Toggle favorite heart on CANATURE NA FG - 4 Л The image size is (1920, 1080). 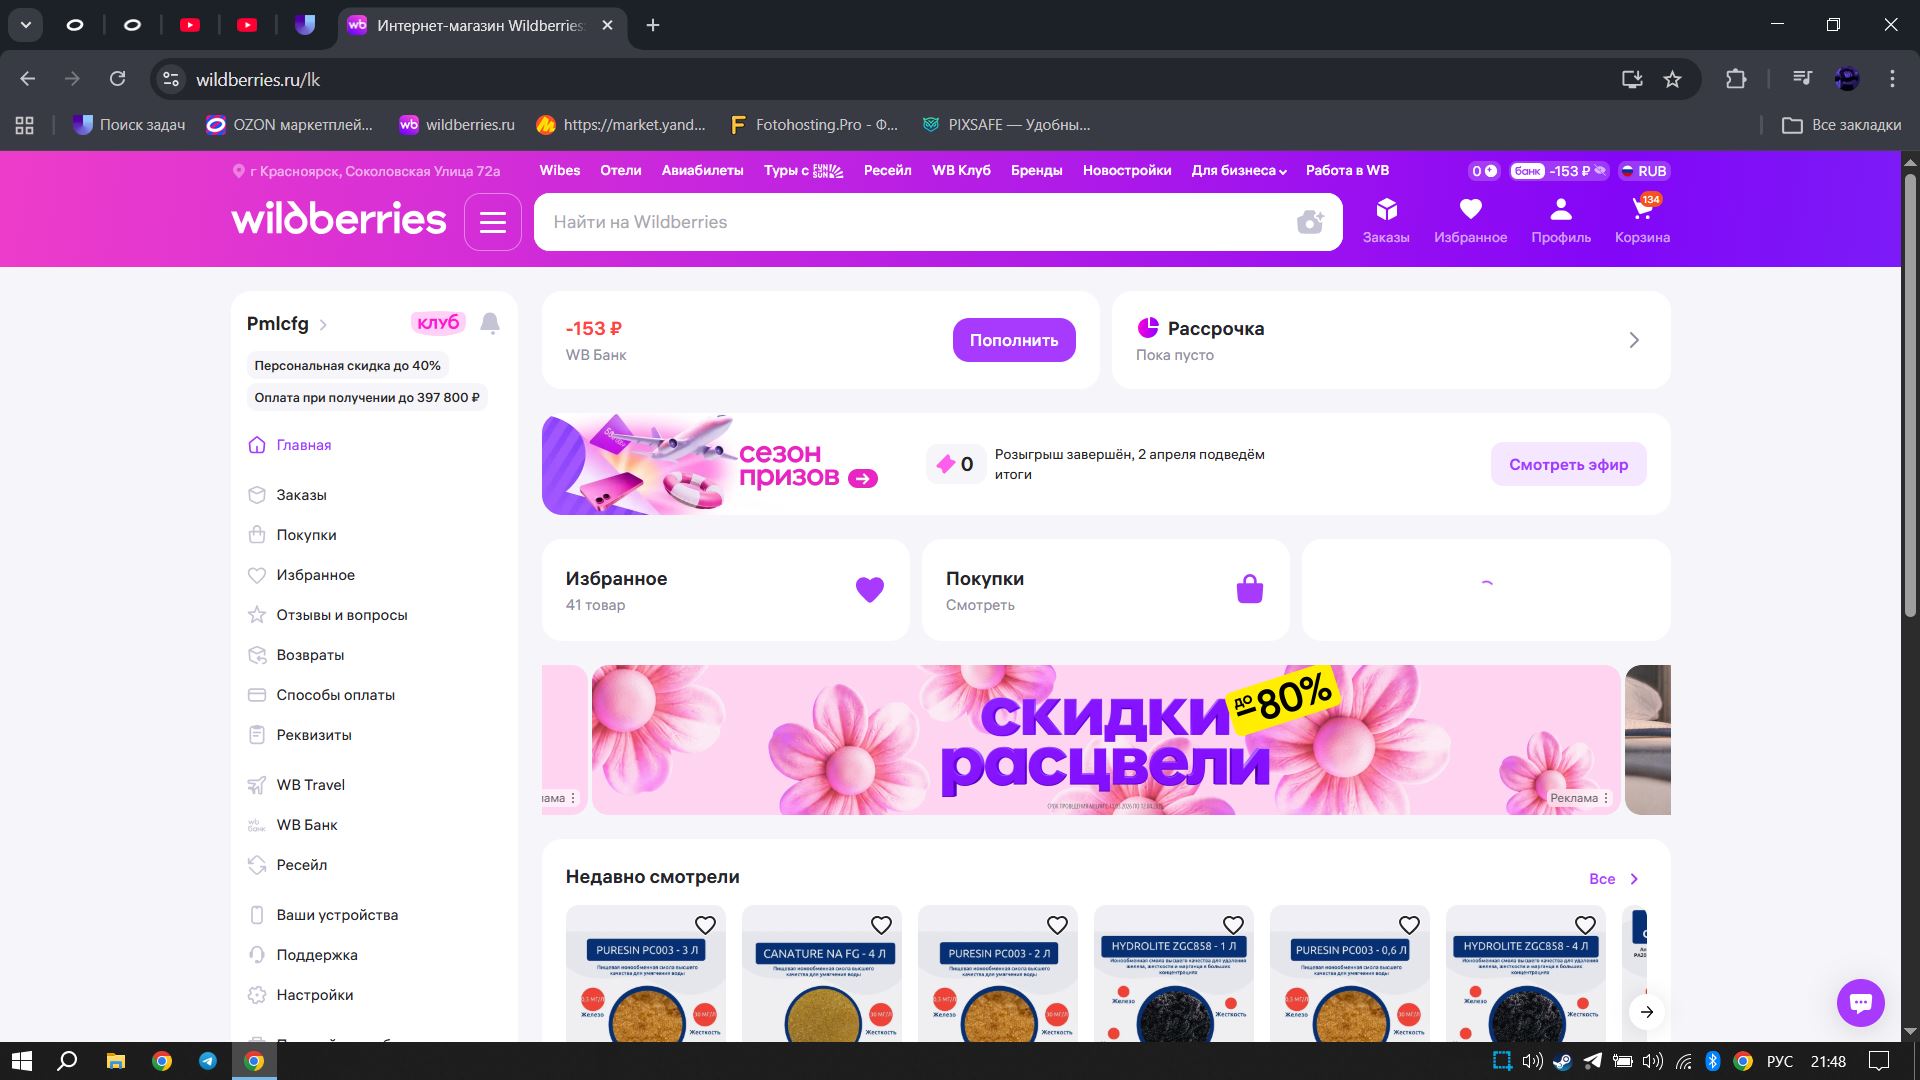click(x=881, y=925)
